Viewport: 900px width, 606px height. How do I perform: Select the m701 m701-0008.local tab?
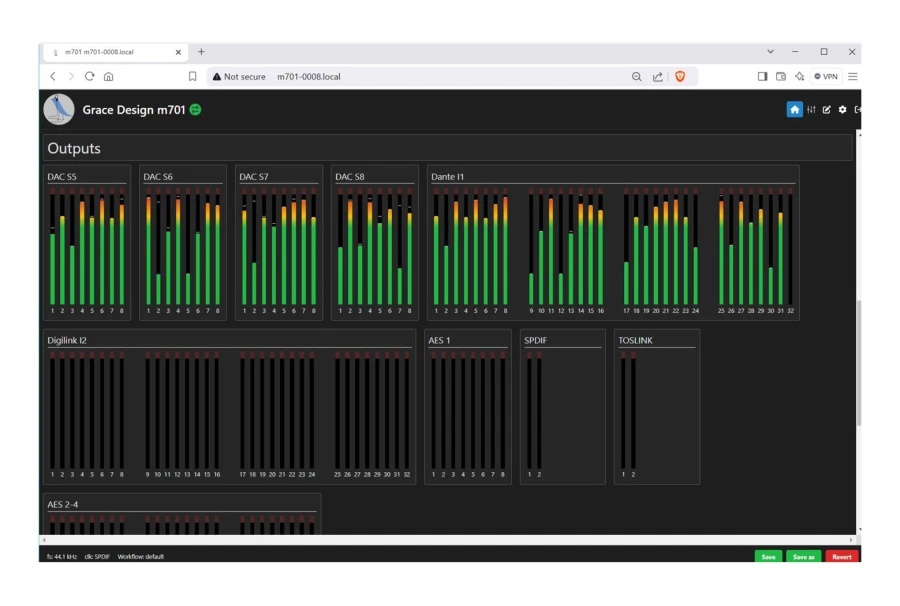115,52
